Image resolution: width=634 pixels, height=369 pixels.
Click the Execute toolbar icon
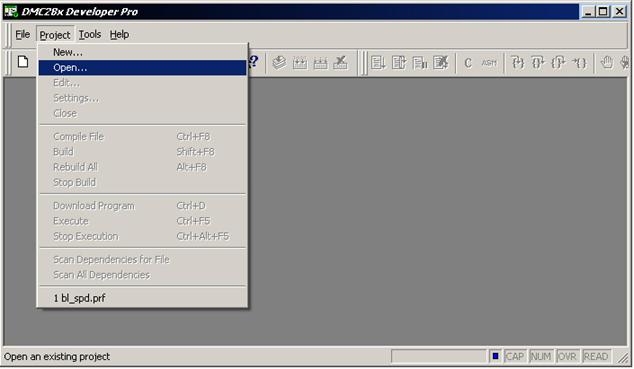[x=399, y=63]
